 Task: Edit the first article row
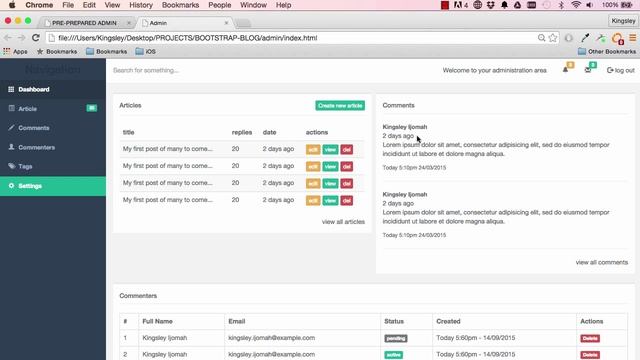[313, 149]
